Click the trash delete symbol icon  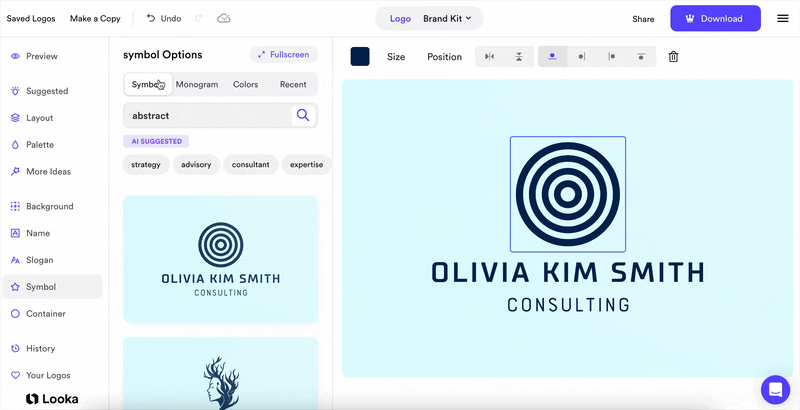coord(673,57)
